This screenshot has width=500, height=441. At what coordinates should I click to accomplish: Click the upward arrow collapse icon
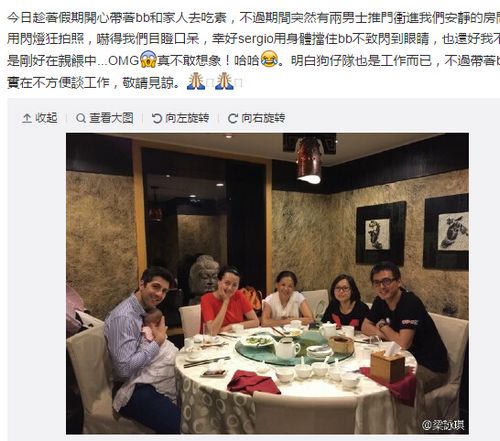point(27,118)
